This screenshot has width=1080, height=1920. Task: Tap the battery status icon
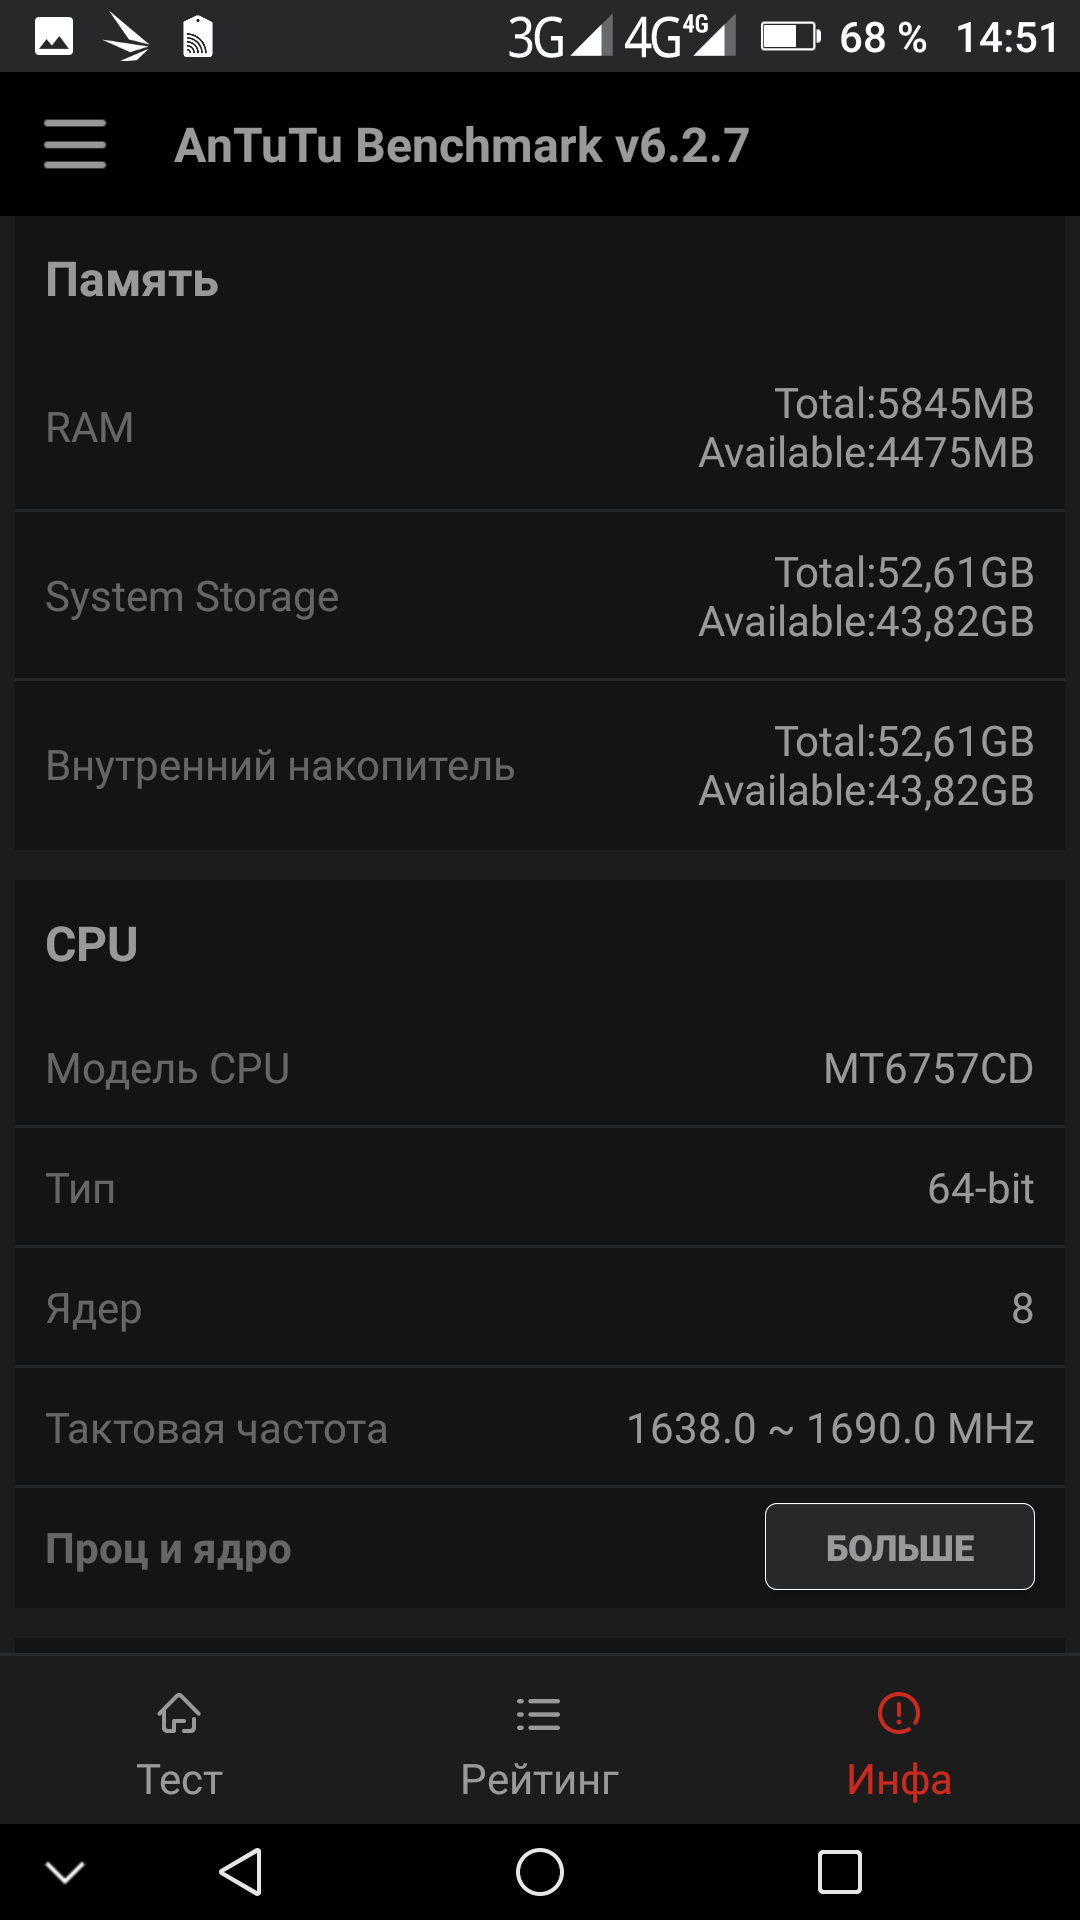pyautogui.click(x=789, y=38)
